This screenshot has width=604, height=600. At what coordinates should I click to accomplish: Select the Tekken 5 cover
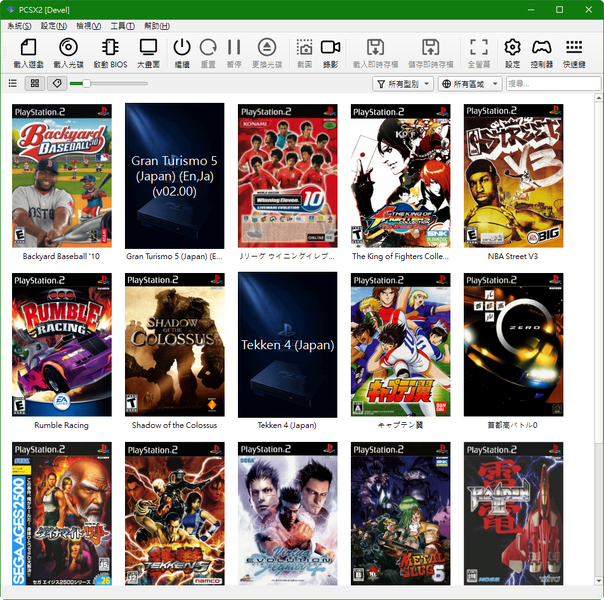174,514
